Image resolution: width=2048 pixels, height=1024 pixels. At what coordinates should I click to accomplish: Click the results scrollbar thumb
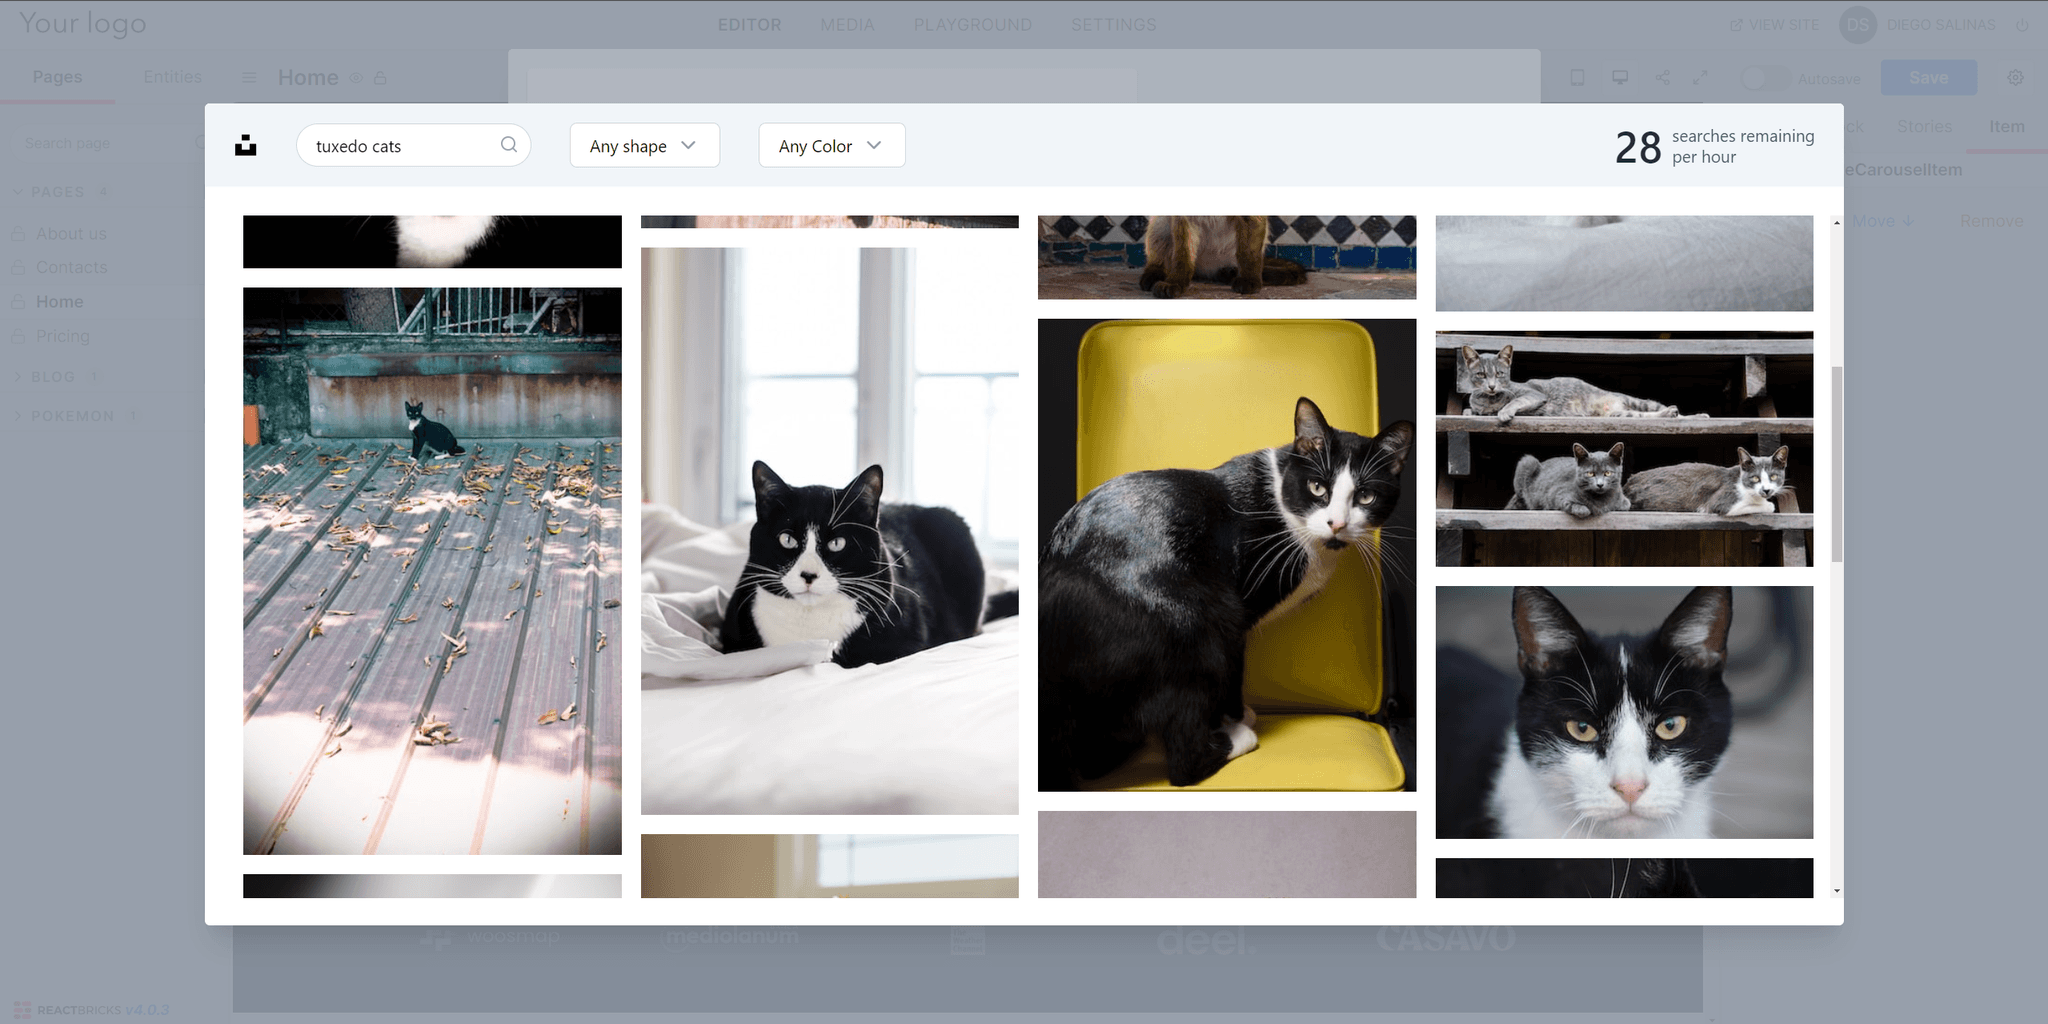[x=1837, y=464]
